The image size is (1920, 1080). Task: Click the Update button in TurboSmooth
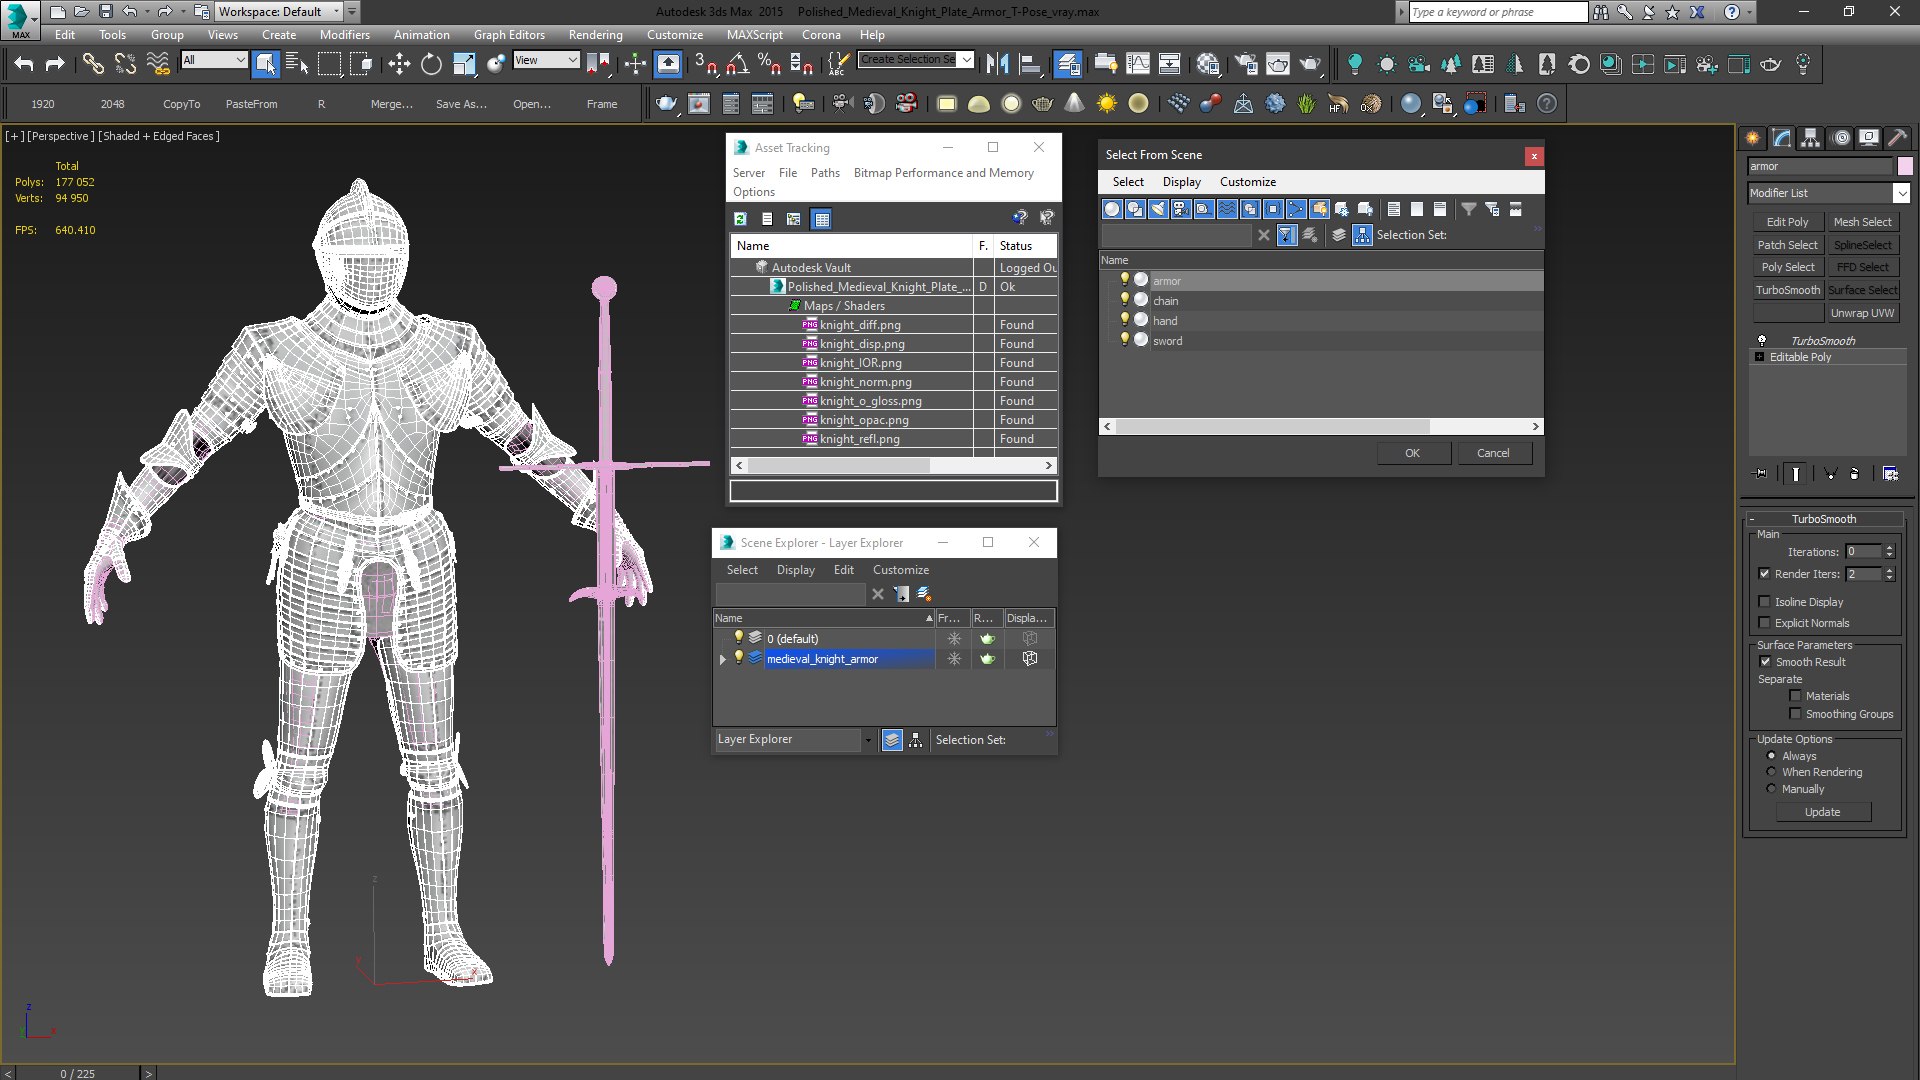point(1822,812)
